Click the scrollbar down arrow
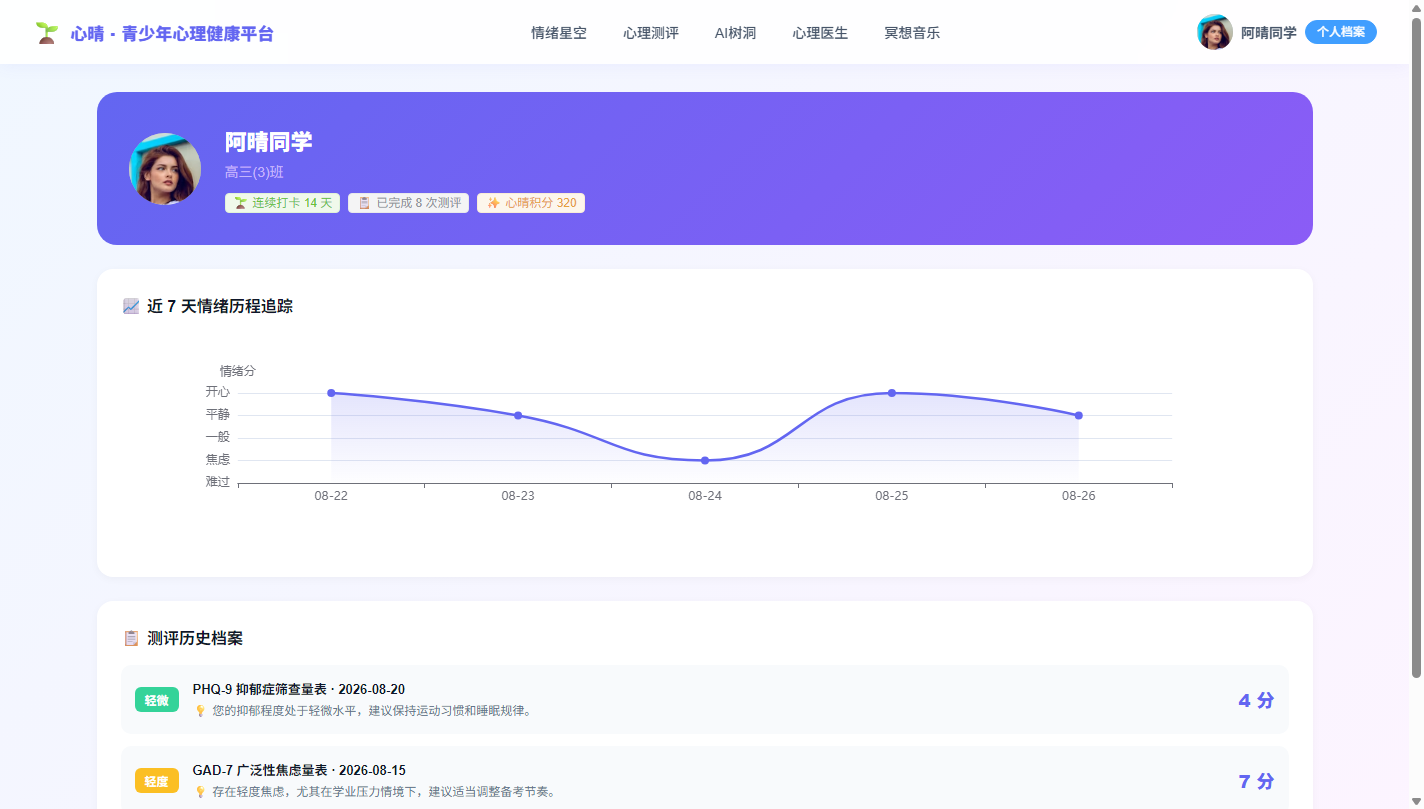Viewport: 1424px width, 809px height. pos(1416,801)
